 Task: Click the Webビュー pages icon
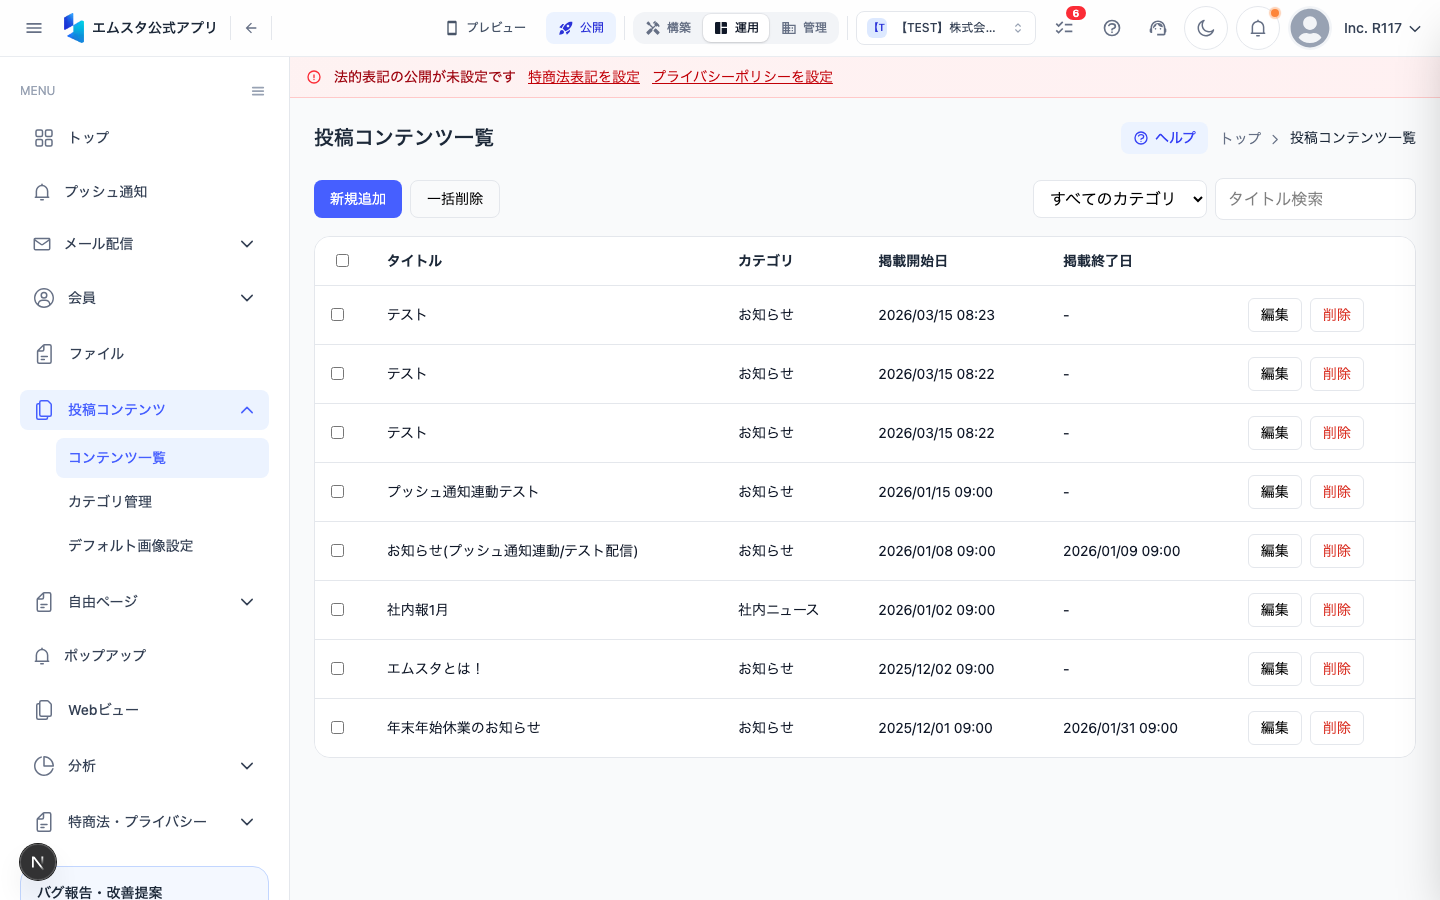pyautogui.click(x=44, y=710)
